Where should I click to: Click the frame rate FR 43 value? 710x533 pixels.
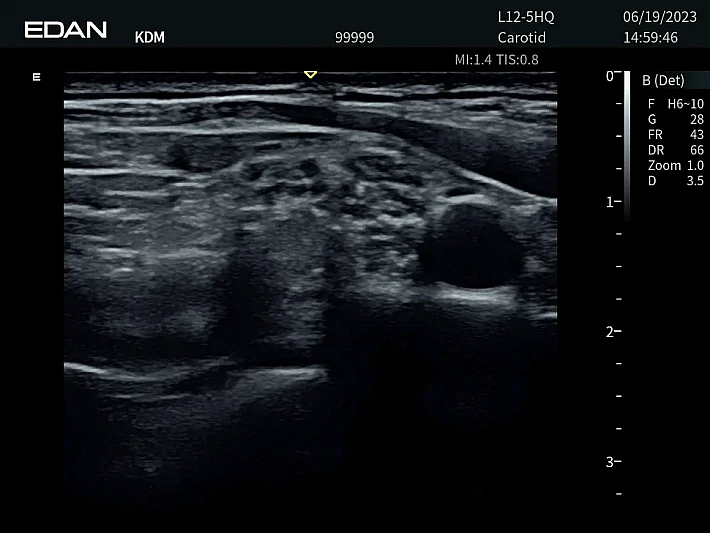[x=675, y=135]
